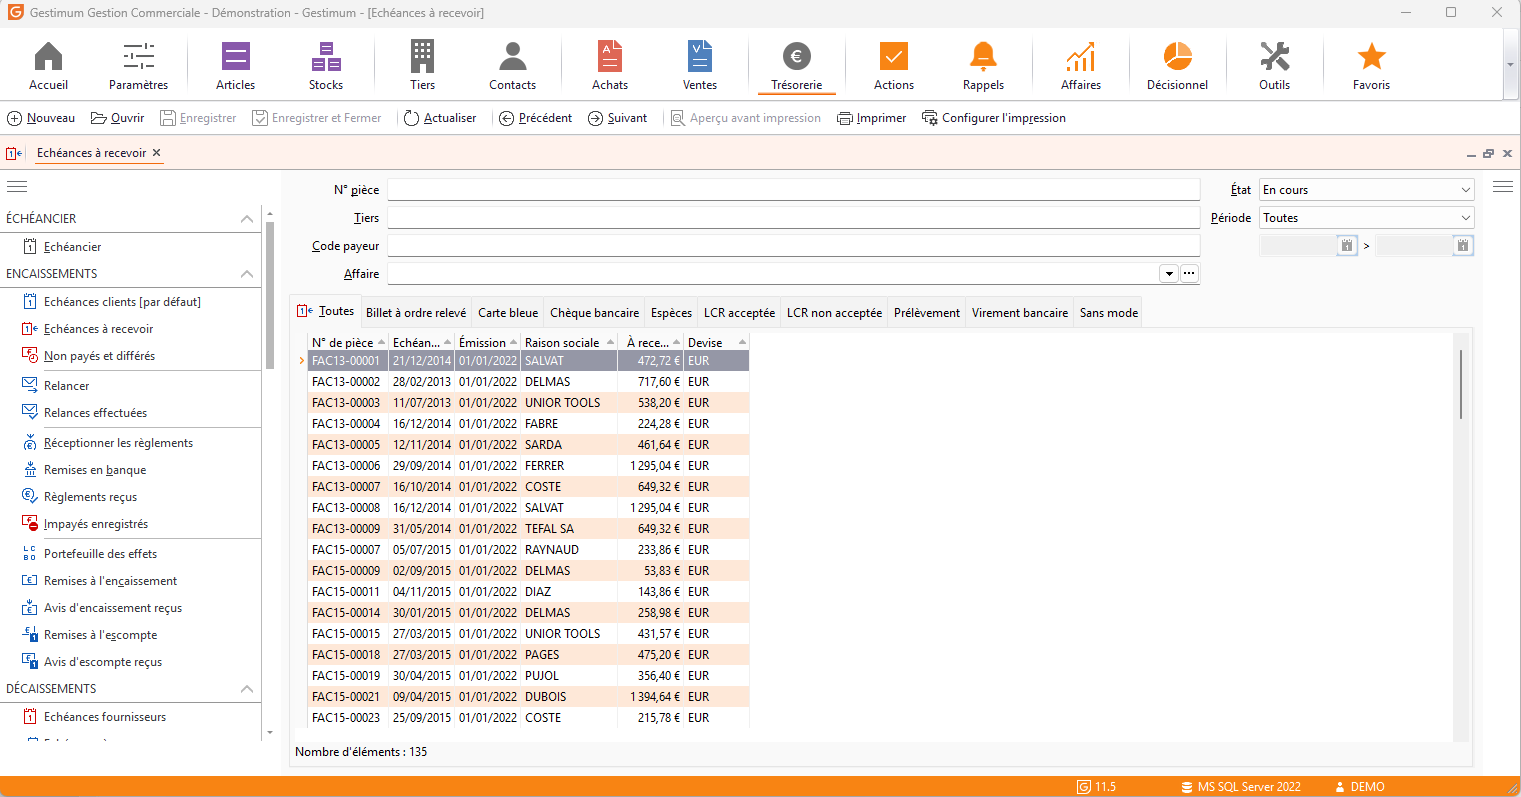
Task: Go to Précédent record
Action: pyautogui.click(x=535, y=118)
